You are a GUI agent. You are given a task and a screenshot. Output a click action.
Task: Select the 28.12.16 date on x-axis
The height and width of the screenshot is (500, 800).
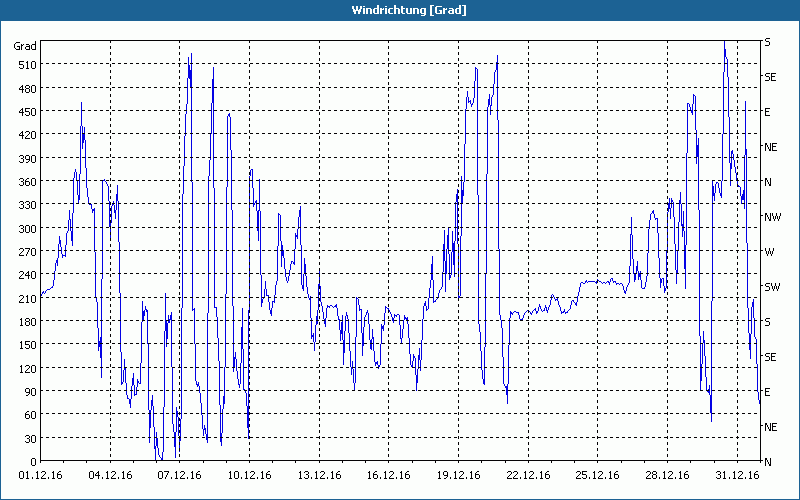click(667, 476)
